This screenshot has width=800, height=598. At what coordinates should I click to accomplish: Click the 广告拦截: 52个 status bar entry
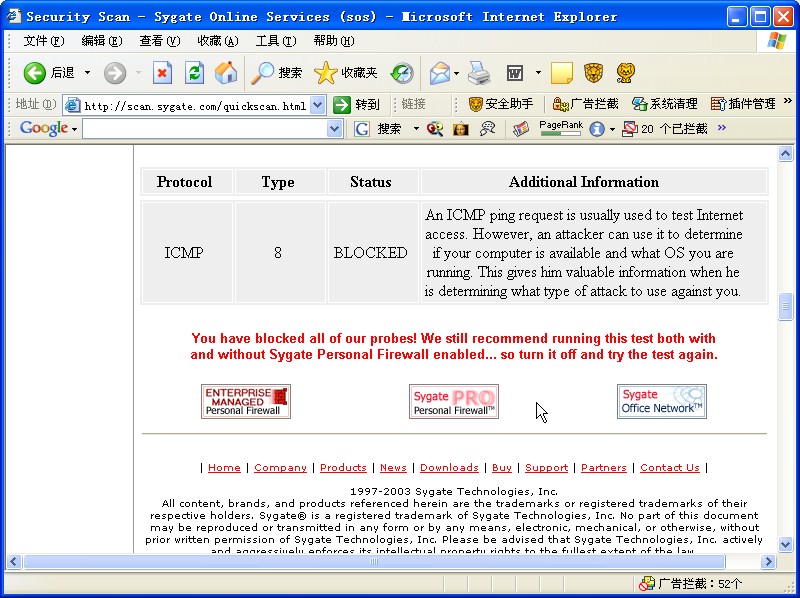coord(690,584)
